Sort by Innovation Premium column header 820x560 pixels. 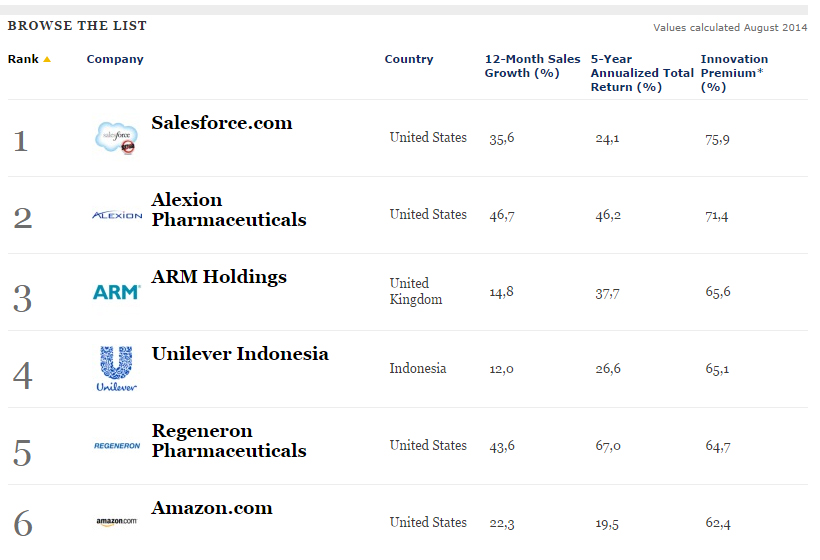tap(734, 73)
